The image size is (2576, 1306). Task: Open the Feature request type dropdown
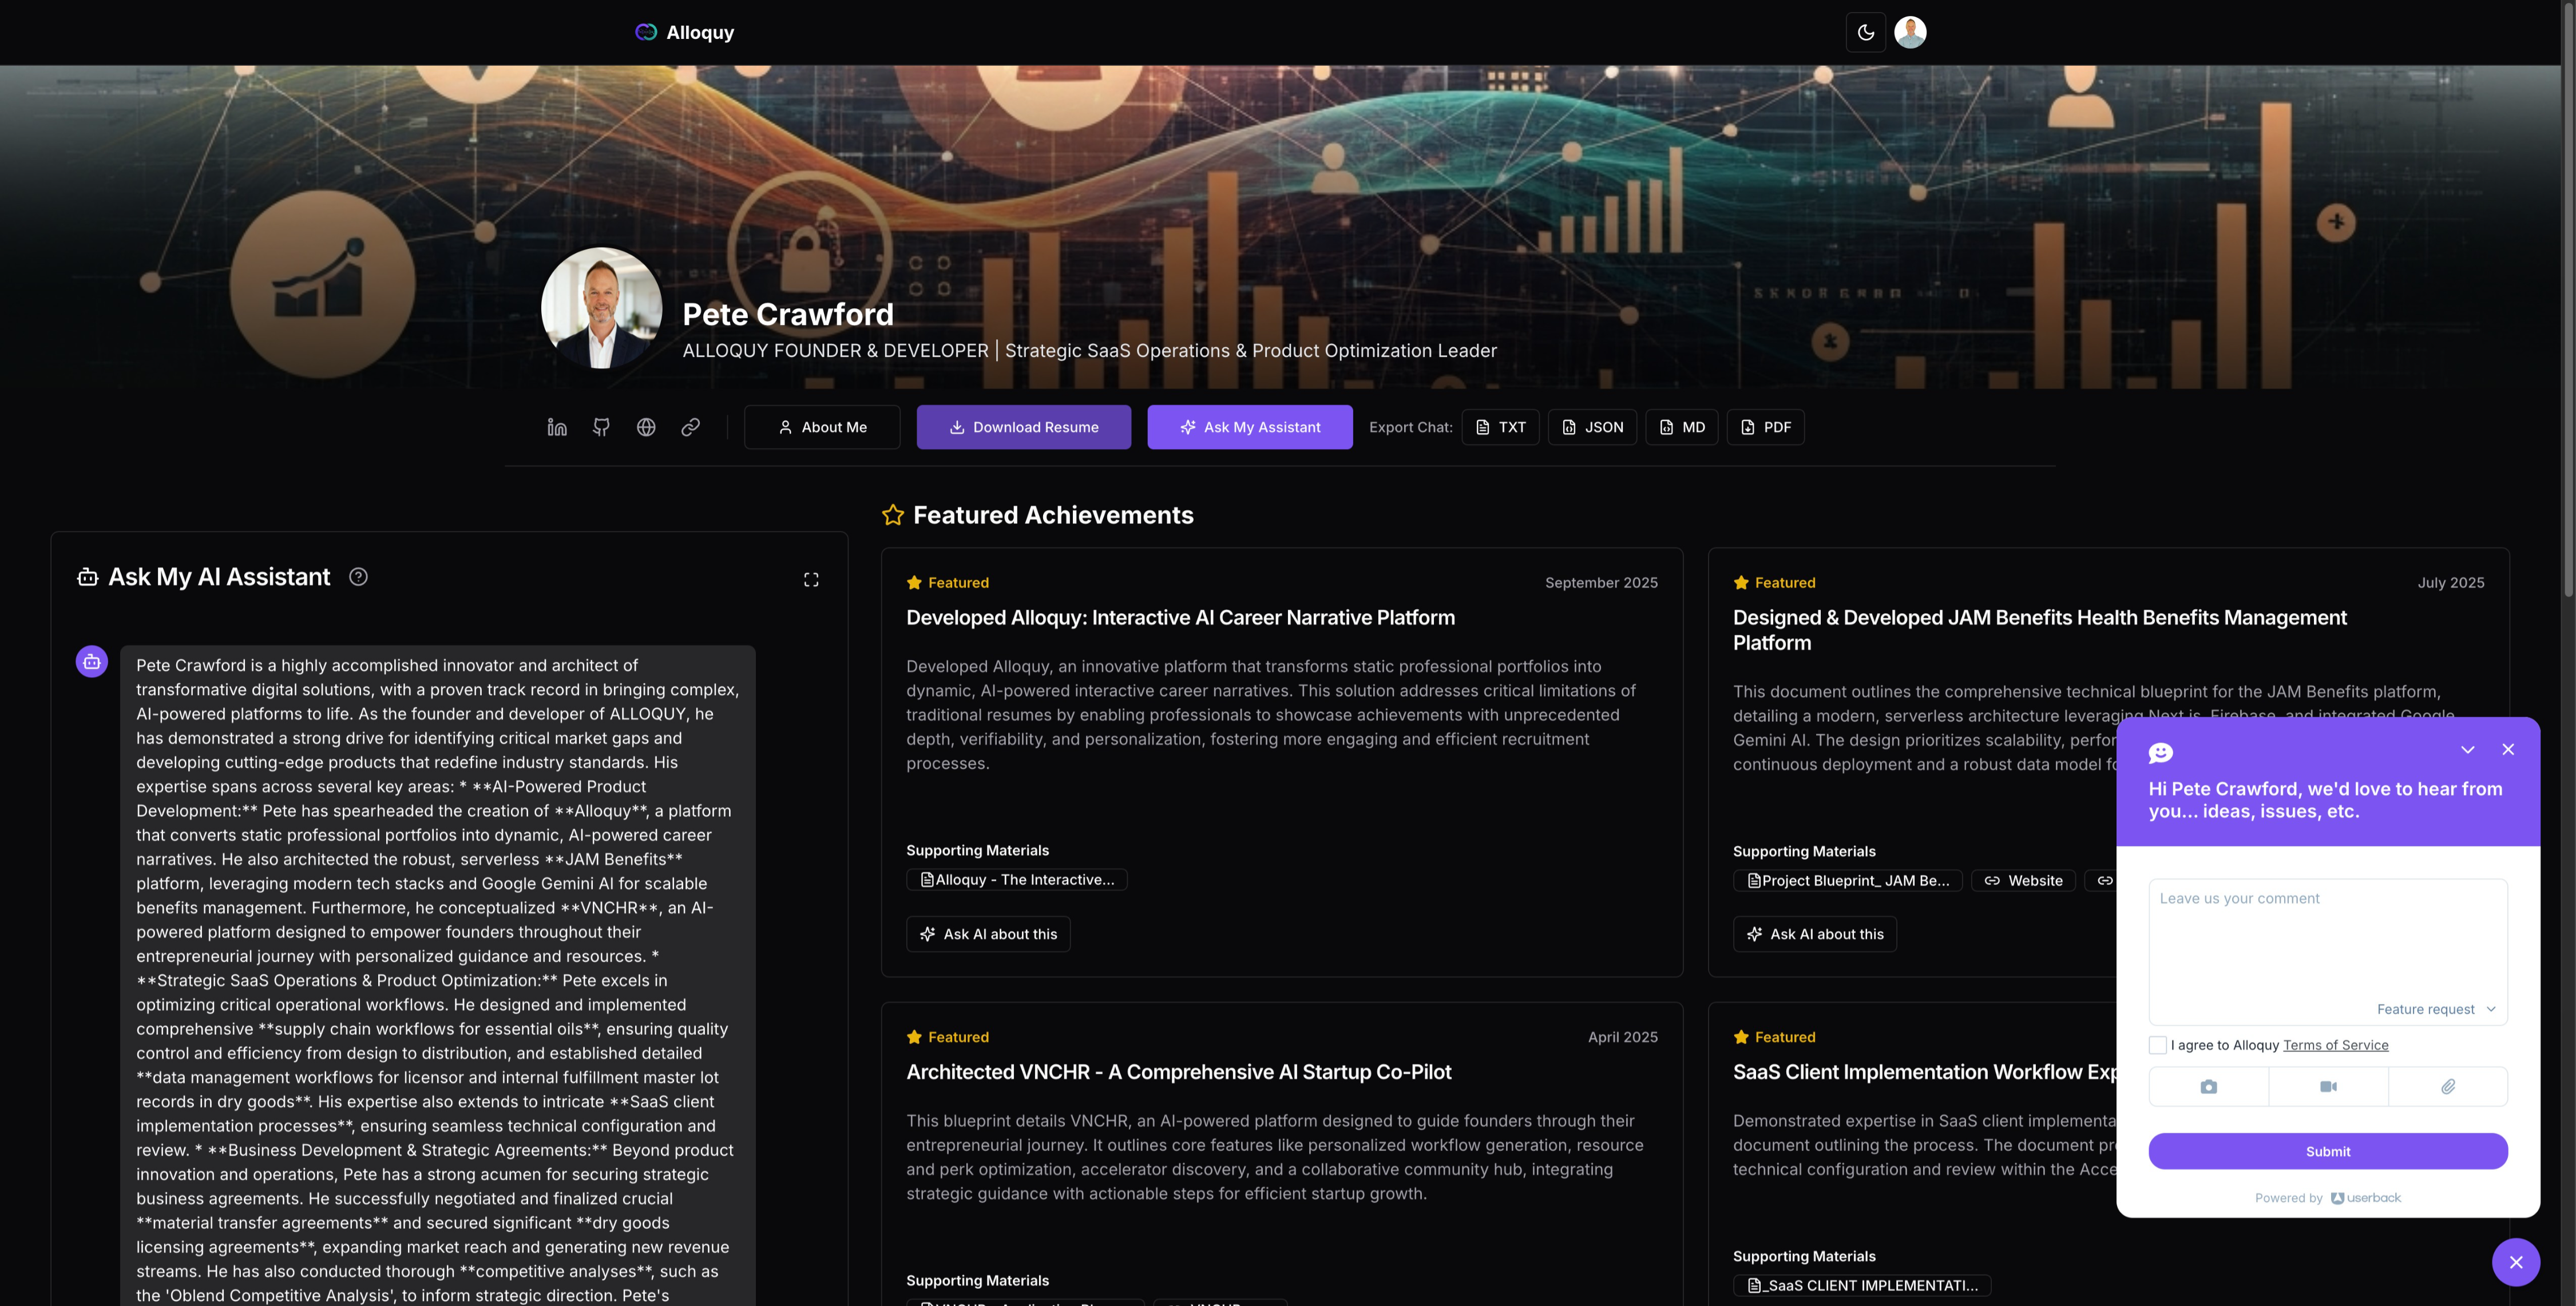pyautogui.click(x=2435, y=1009)
